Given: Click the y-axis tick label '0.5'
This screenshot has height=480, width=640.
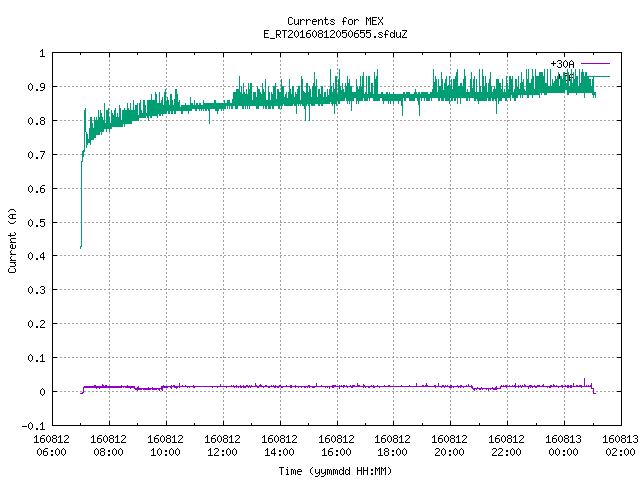Looking at the screenshot, I should click(x=36, y=223).
